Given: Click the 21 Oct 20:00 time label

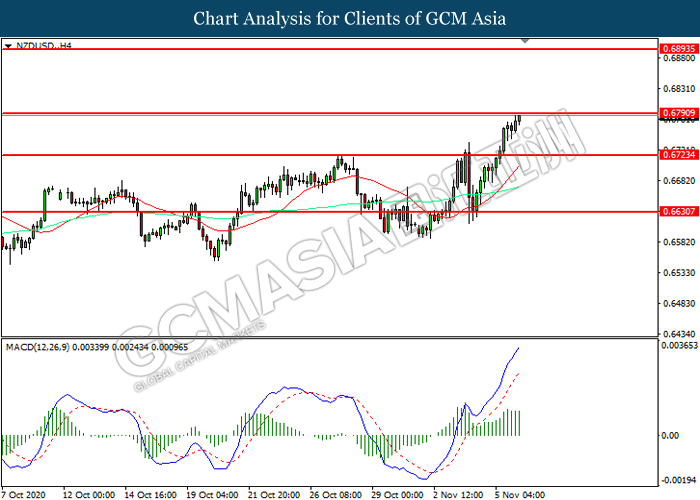Looking at the screenshot, I should 274,495.
